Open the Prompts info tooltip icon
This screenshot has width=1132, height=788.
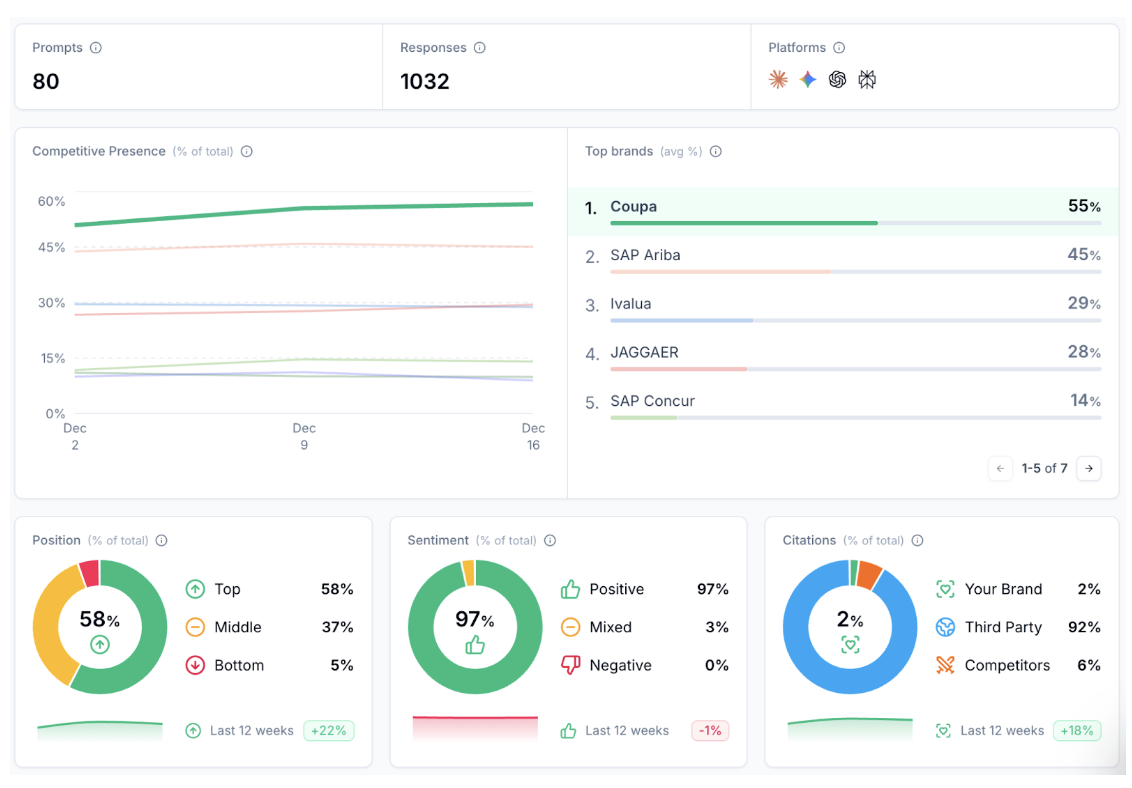click(96, 48)
